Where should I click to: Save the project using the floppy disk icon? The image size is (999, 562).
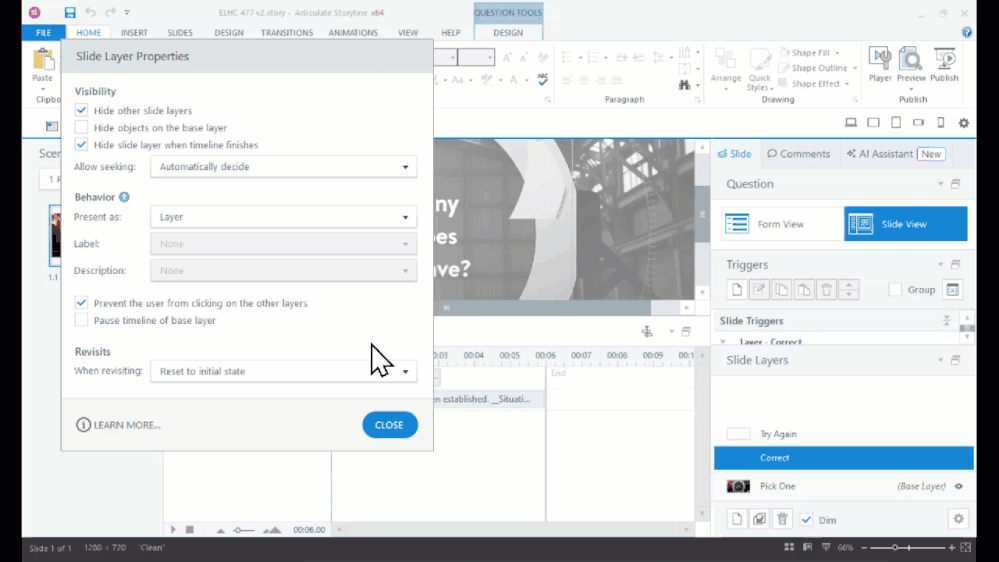click(x=70, y=13)
